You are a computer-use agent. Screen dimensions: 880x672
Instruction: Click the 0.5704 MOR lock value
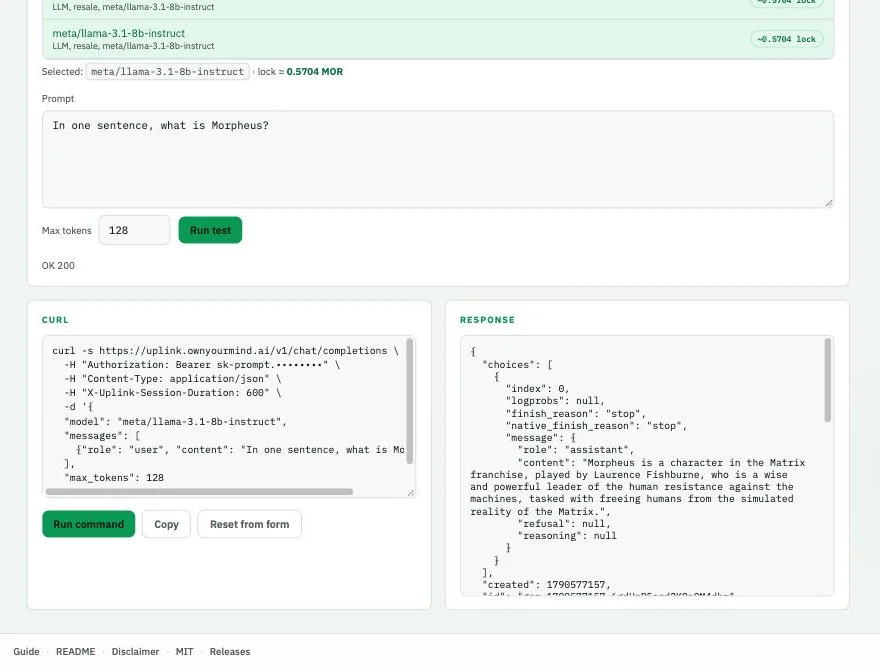(x=314, y=72)
